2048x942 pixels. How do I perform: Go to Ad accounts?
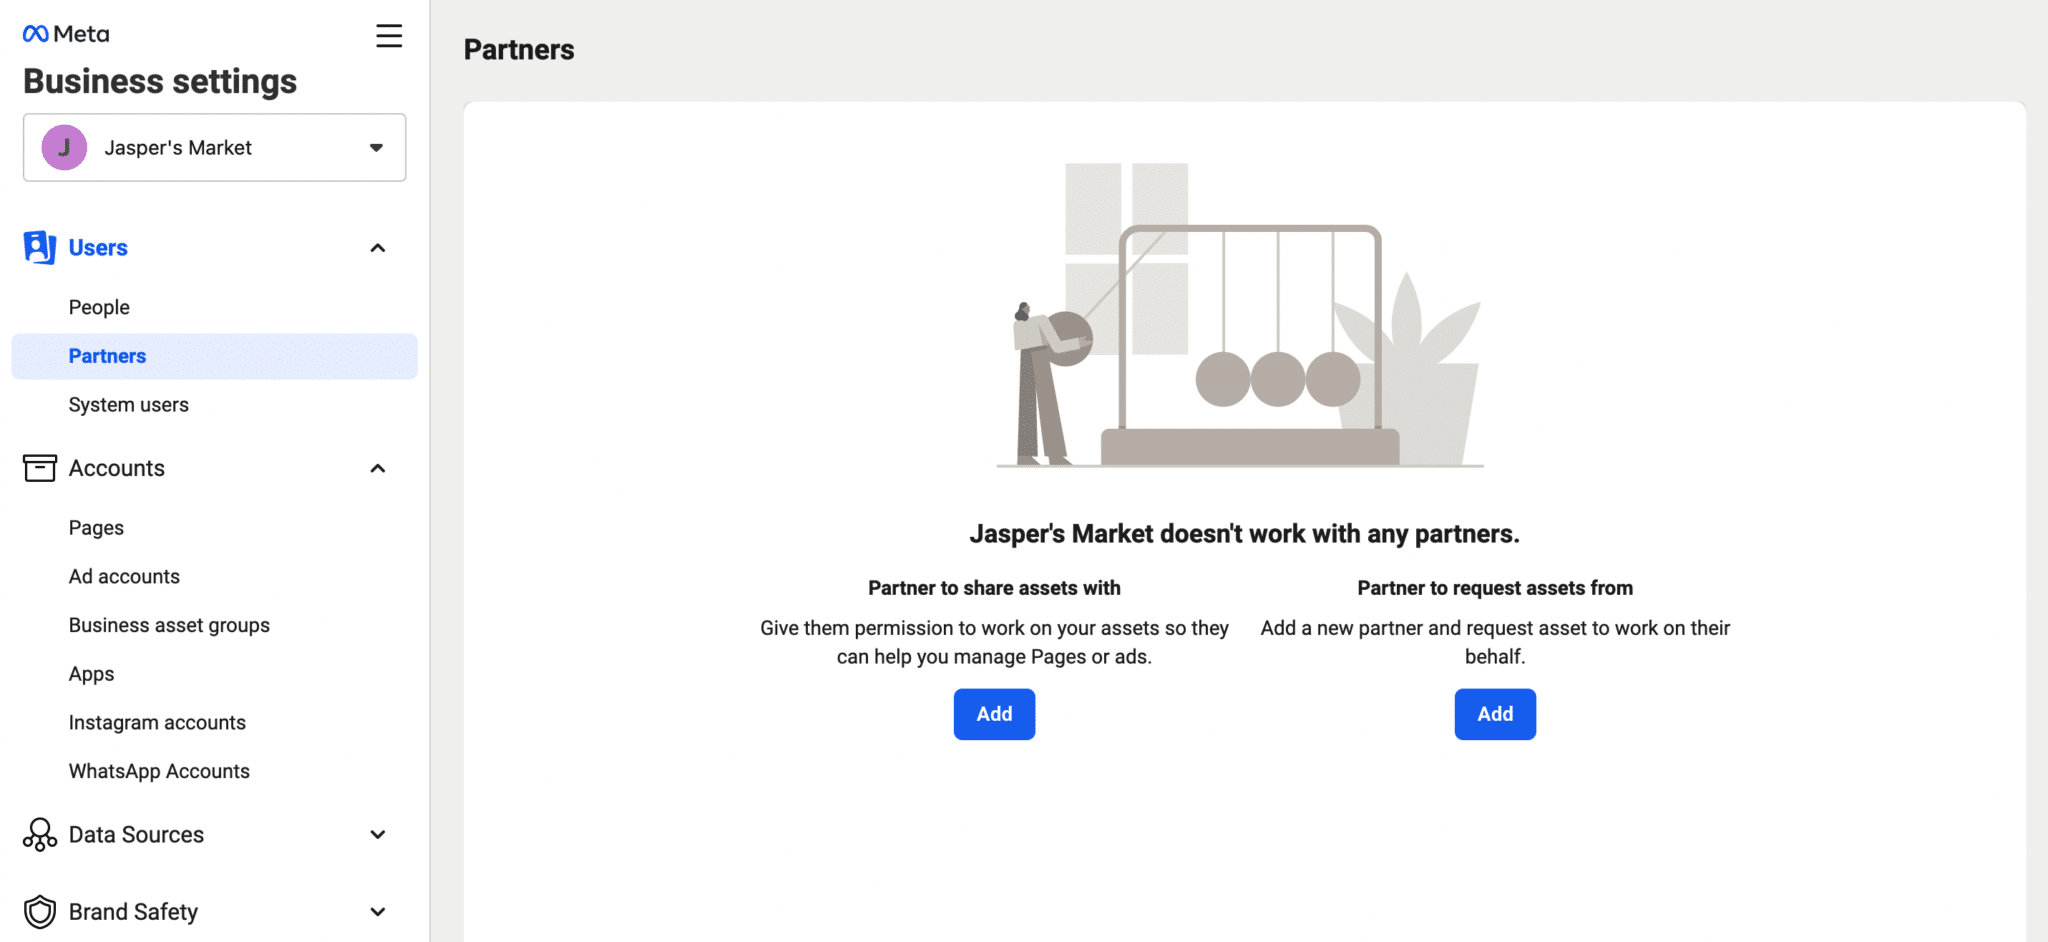124,577
